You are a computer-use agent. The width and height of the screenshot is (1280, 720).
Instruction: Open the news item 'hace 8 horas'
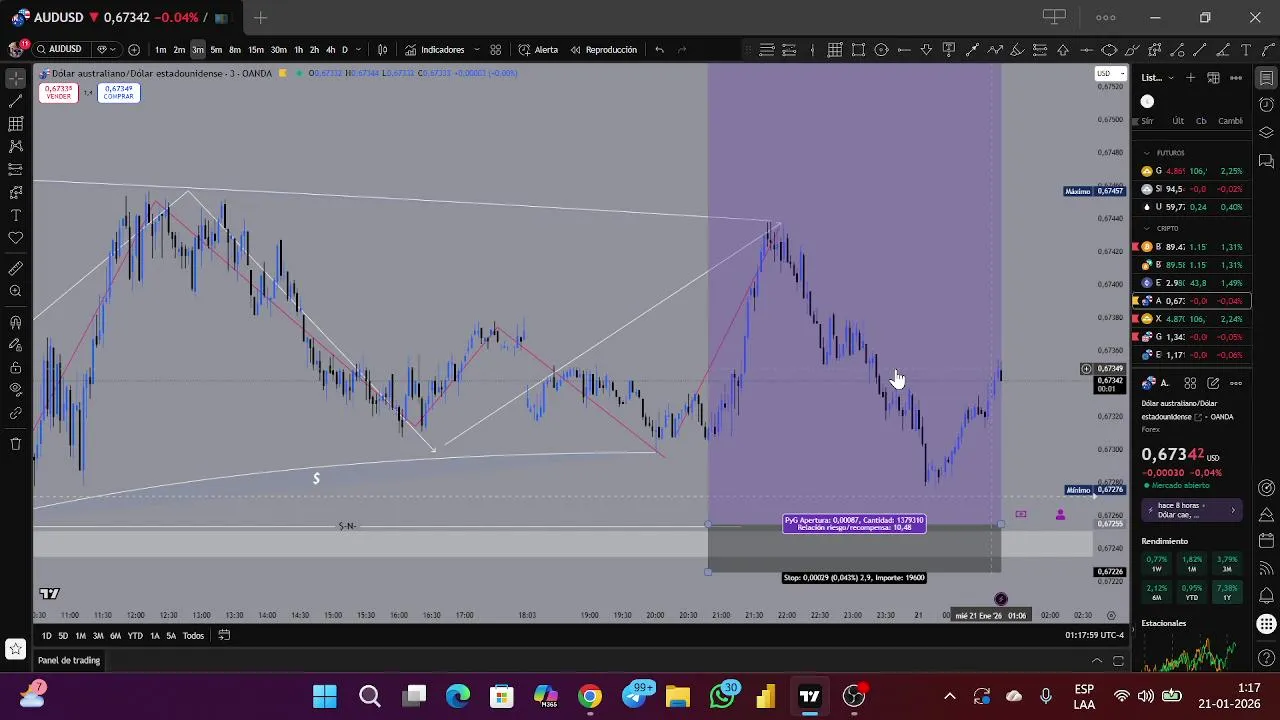(1191, 510)
